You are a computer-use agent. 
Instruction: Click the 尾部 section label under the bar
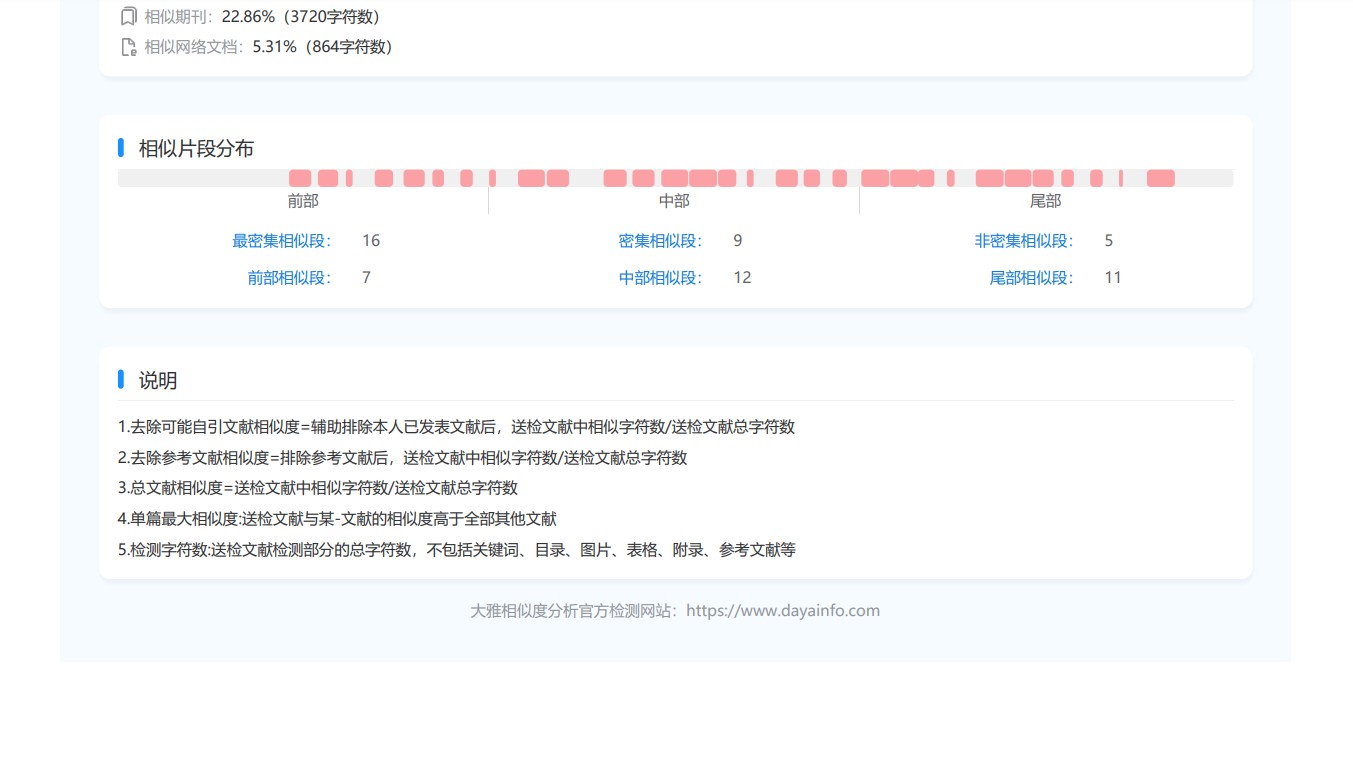[1045, 201]
